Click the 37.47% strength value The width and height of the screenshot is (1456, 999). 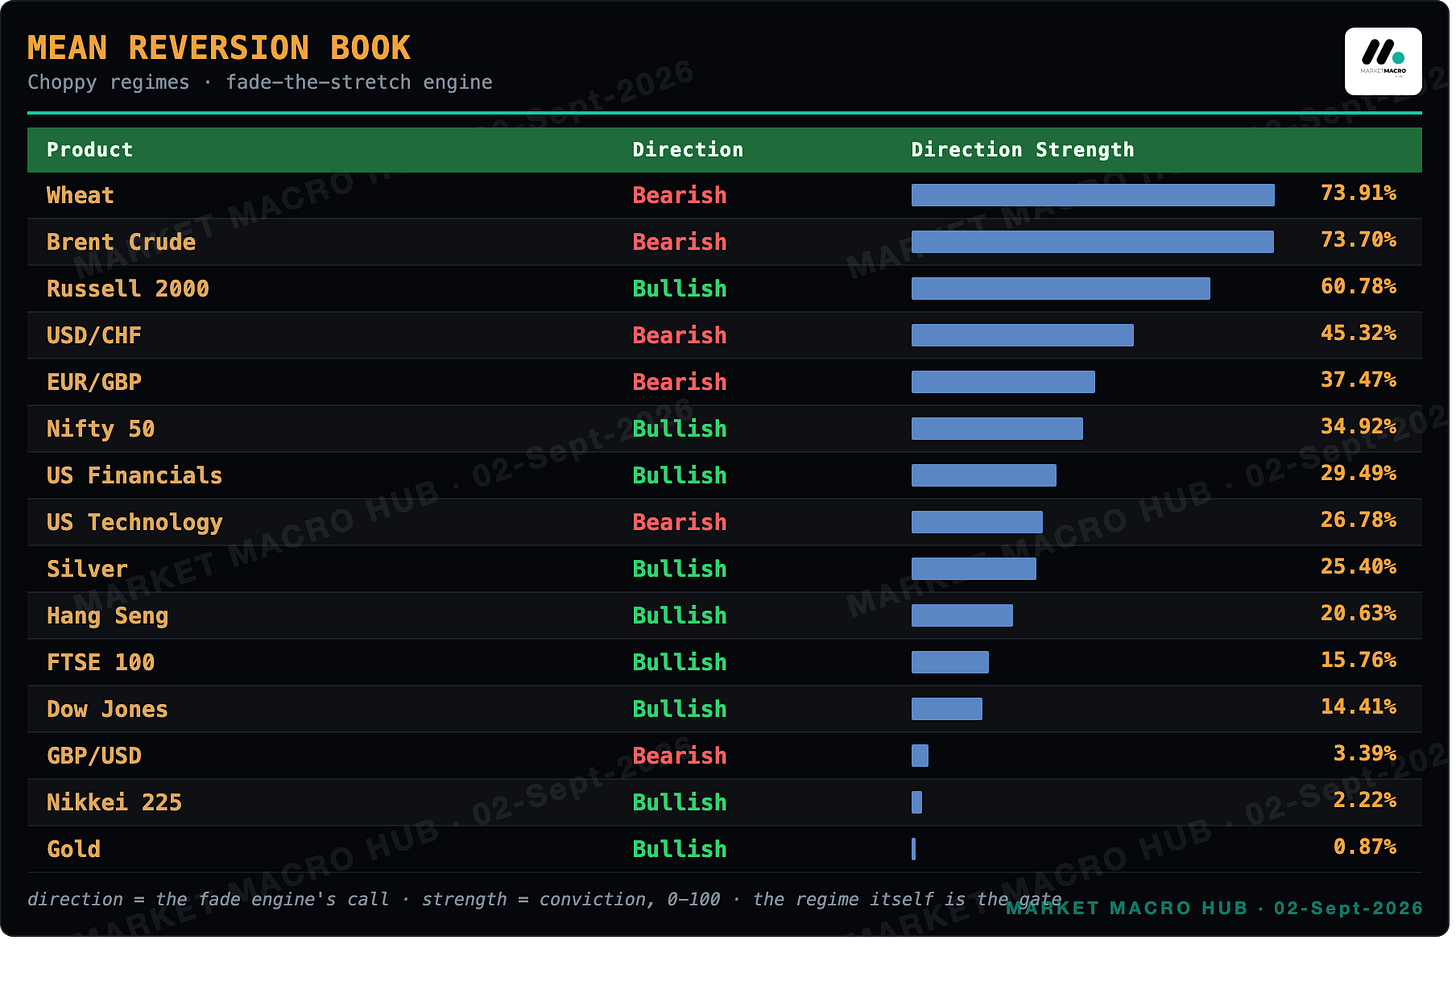click(x=1358, y=380)
